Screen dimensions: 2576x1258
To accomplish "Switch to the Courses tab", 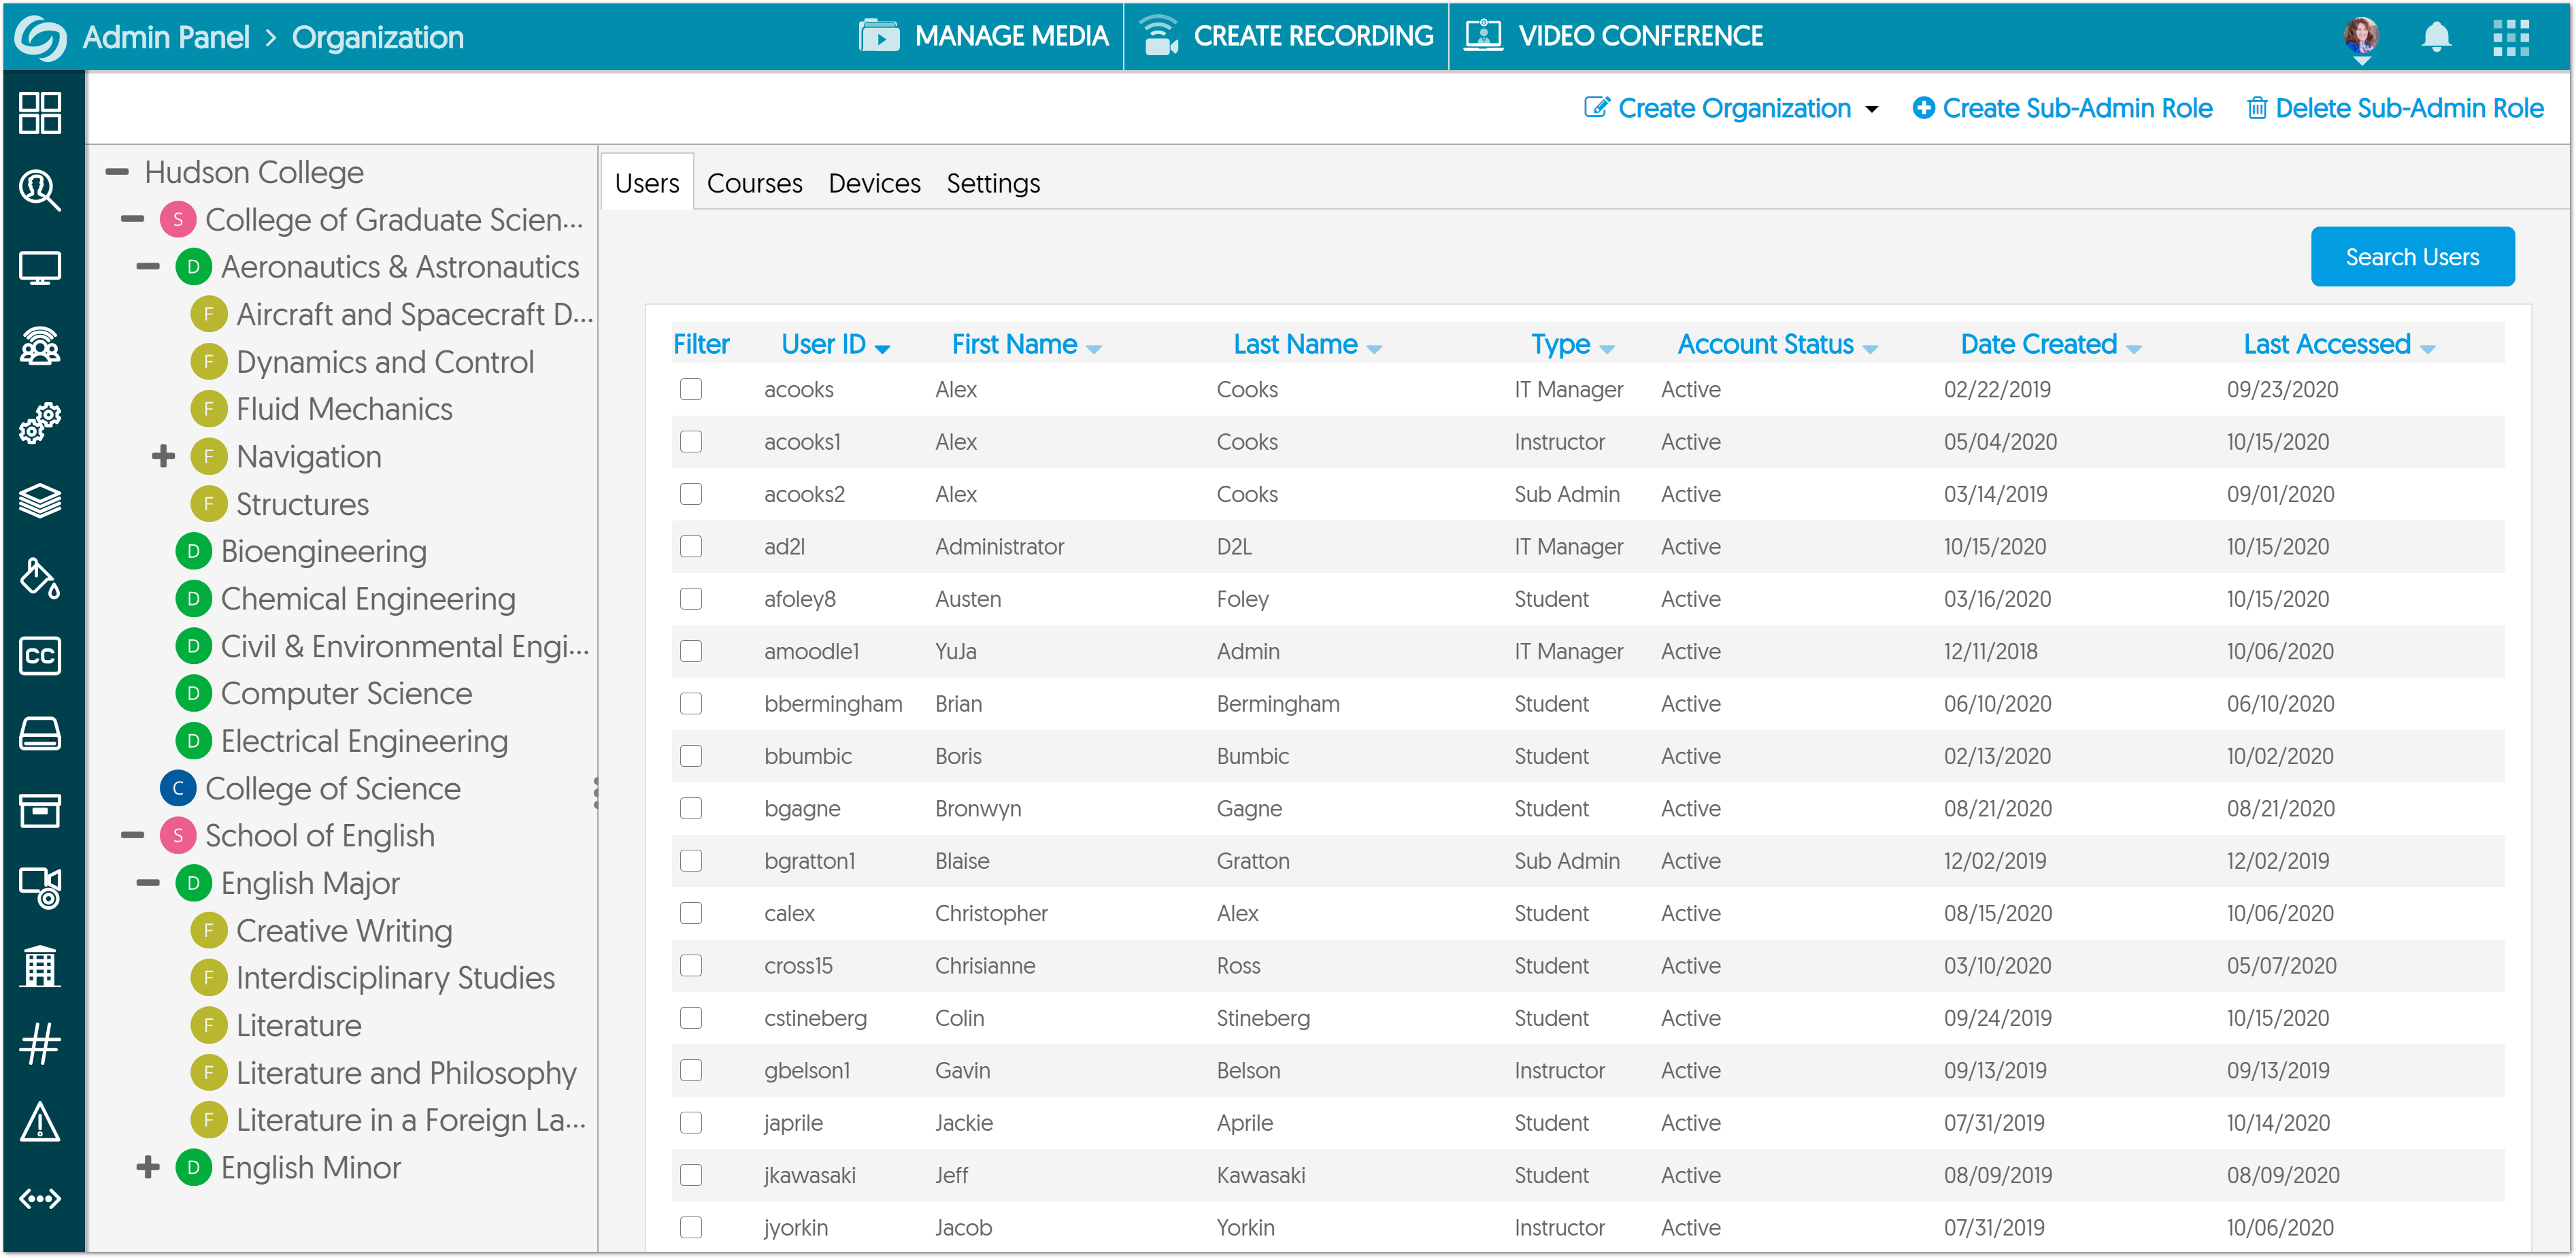I will point(755,182).
